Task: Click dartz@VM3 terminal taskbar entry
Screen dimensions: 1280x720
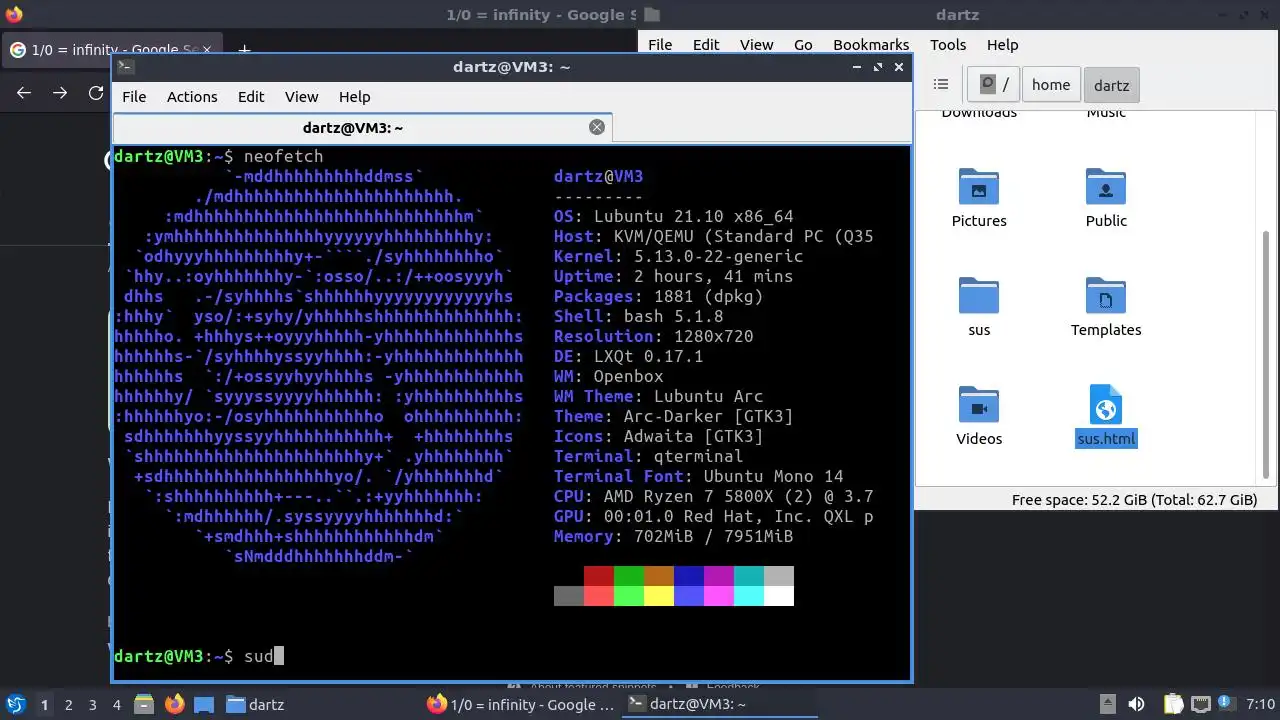Action: [721, 704]
